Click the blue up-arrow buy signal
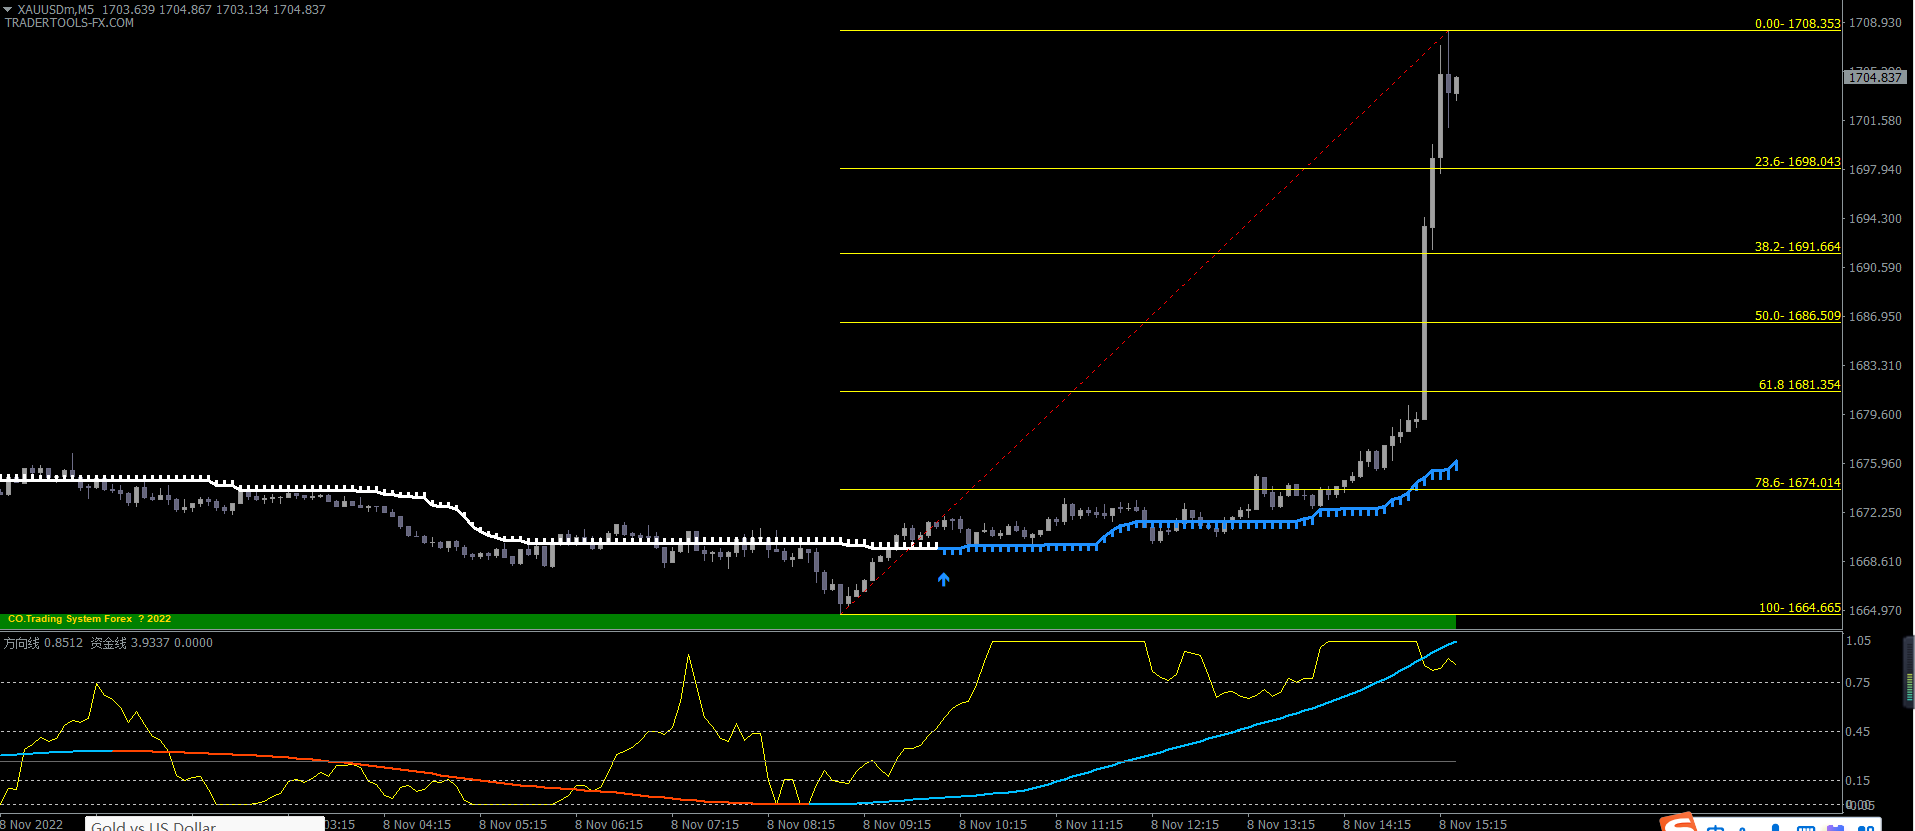The image size is (1915, 831). tap(943, 579)
